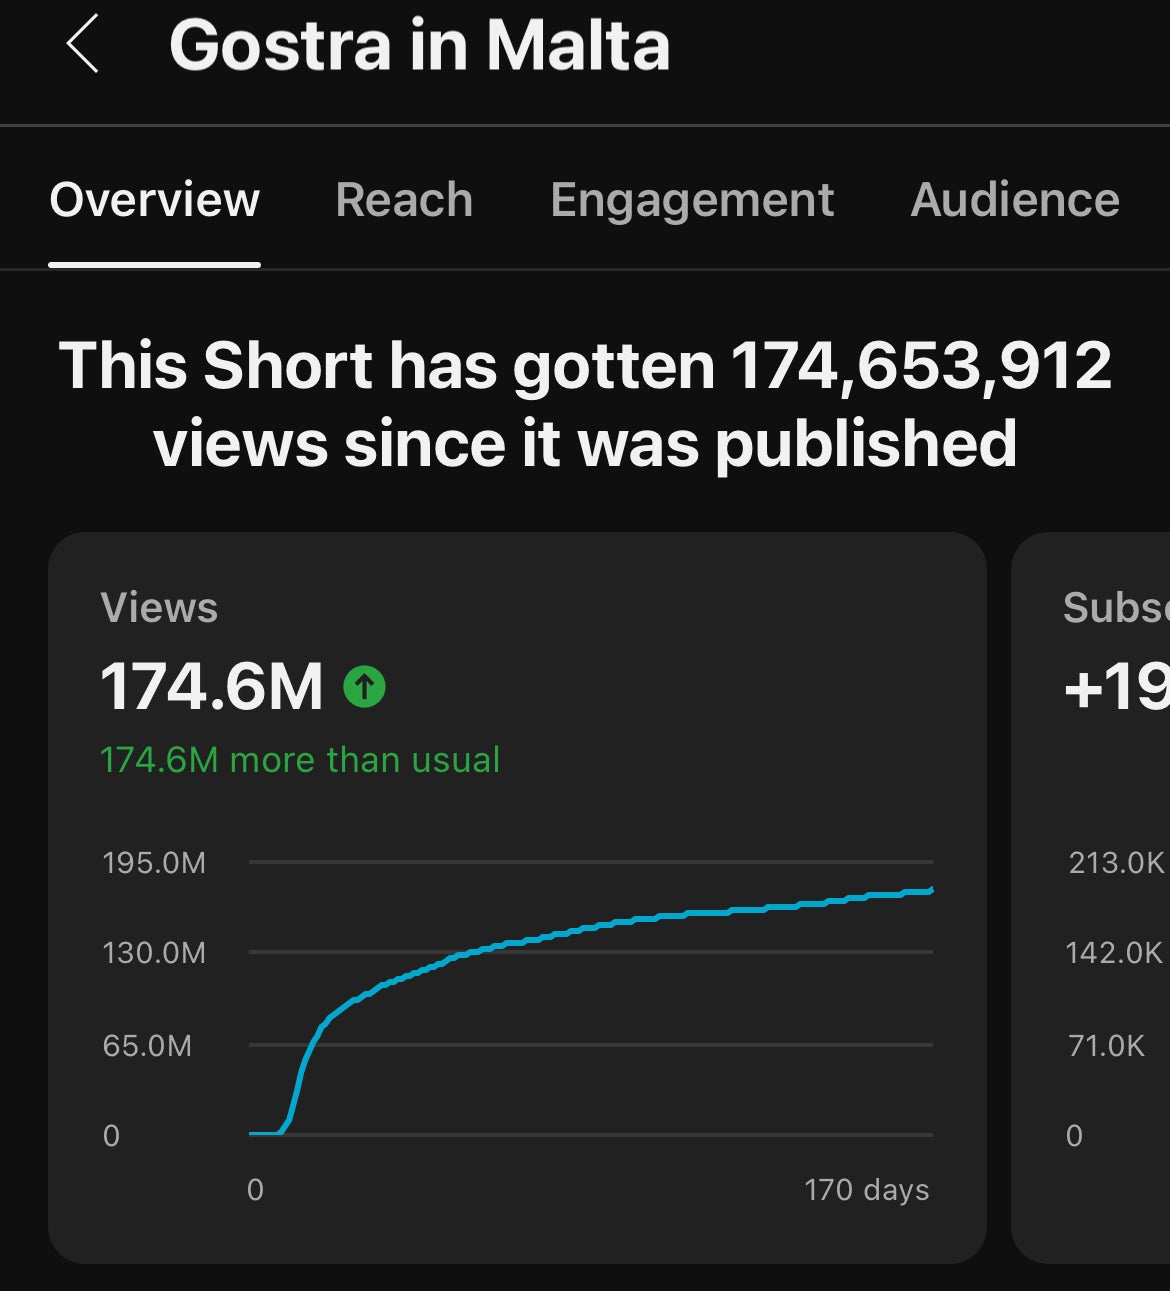Tap the 'Gostra in Malta' page title

coord(419,46)
